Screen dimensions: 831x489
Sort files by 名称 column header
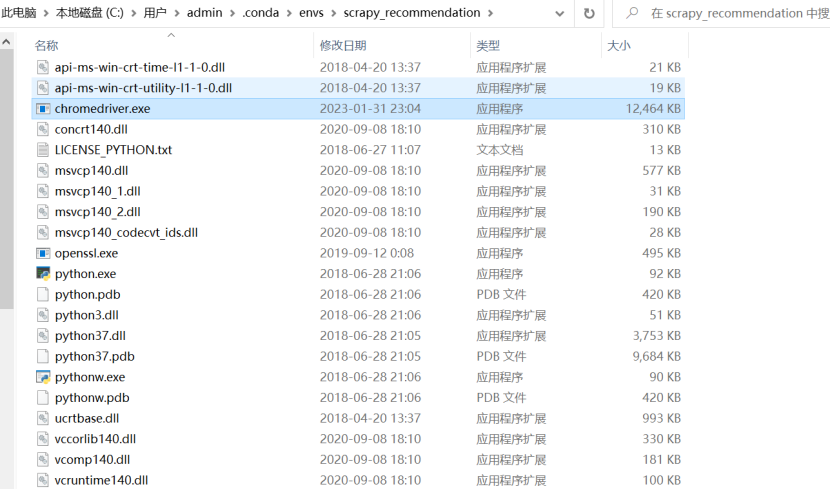click(47, 46)
